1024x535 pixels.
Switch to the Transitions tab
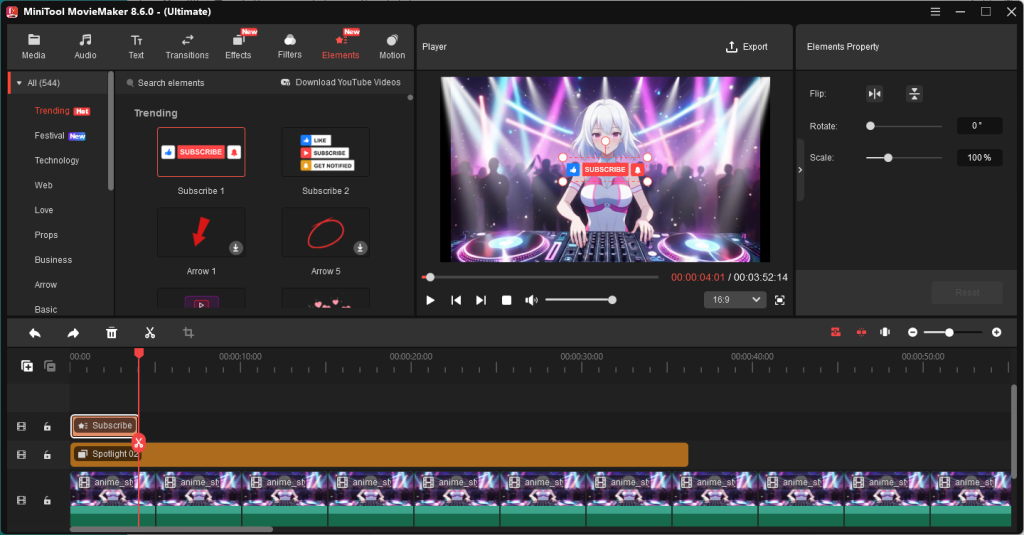(187, 46)
